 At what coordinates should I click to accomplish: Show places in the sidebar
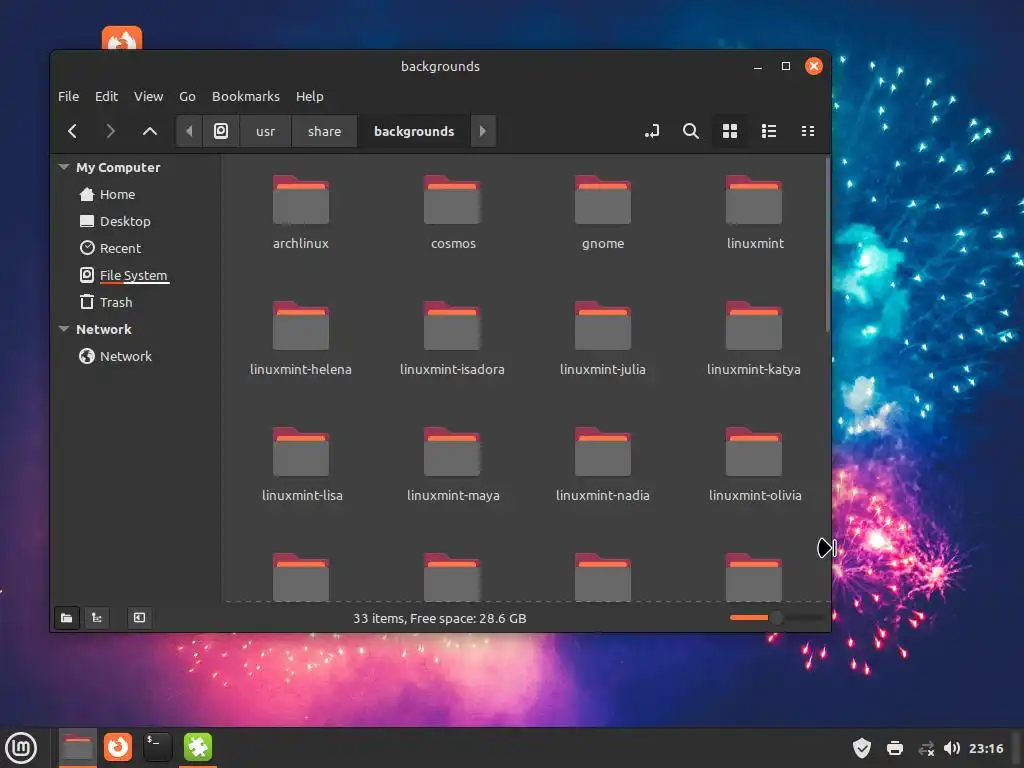coord(67,618)
